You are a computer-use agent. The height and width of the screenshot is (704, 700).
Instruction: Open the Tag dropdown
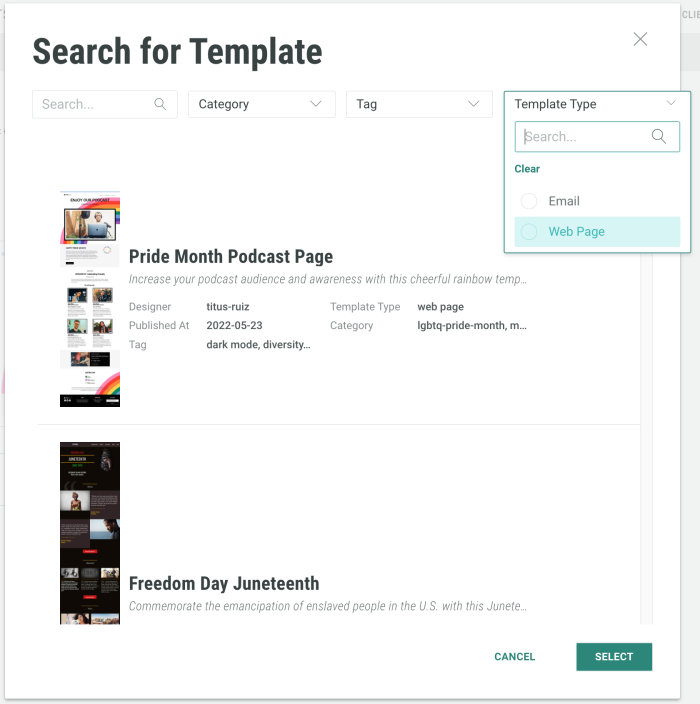point(418,104)
